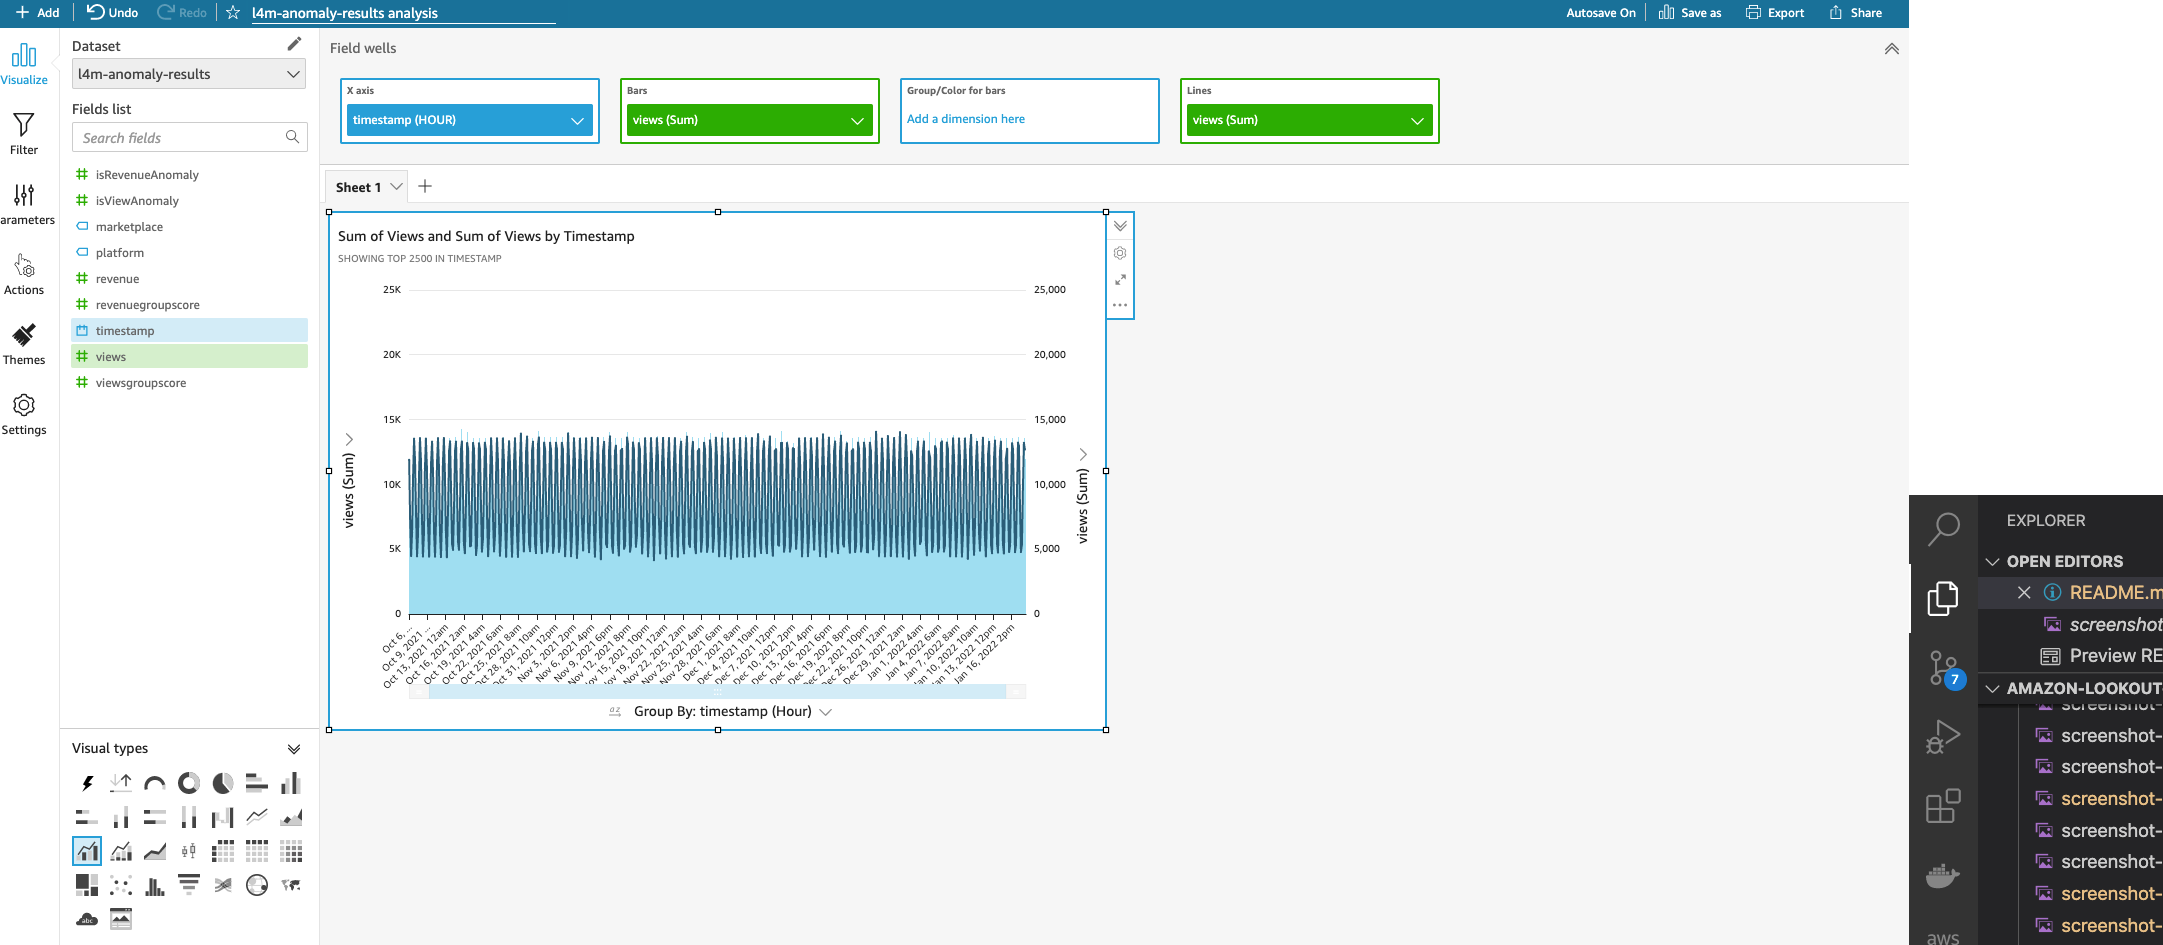Viewport: 2163px width, 945px height.
Task: Select the marketplace field
Action: (189, 227)
